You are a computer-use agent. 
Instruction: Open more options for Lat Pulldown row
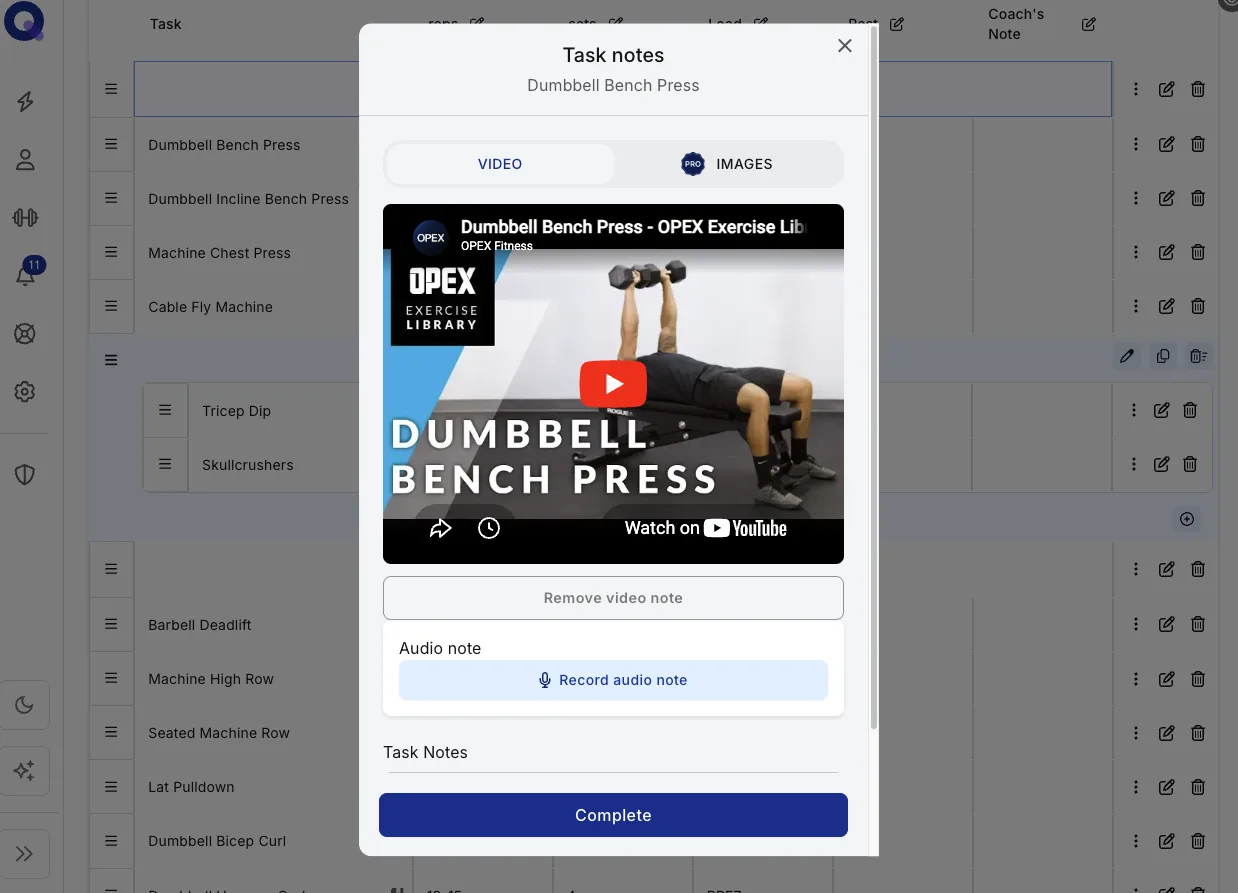click(1136, 787)
